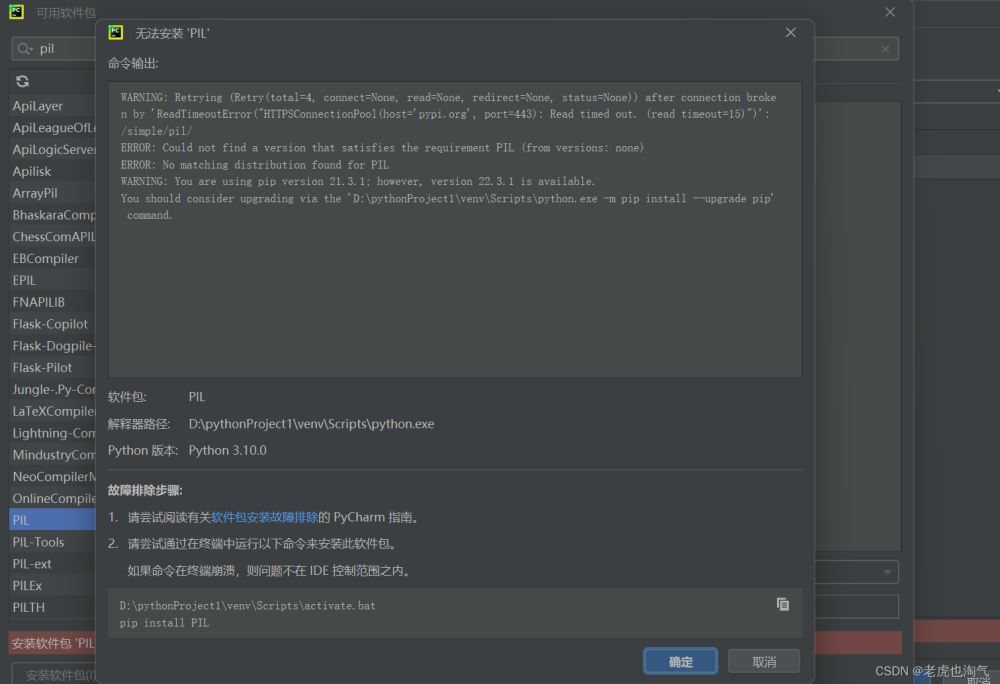Clear the package search text
Image resolution: width=1000 pixels, height=684 pixels.
(x=885, y=49)
